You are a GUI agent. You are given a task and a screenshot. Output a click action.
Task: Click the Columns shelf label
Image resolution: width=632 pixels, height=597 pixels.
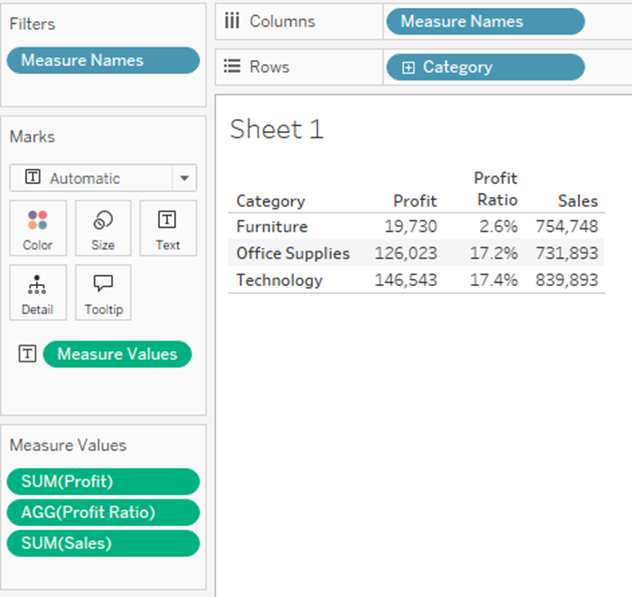[282, 21]
